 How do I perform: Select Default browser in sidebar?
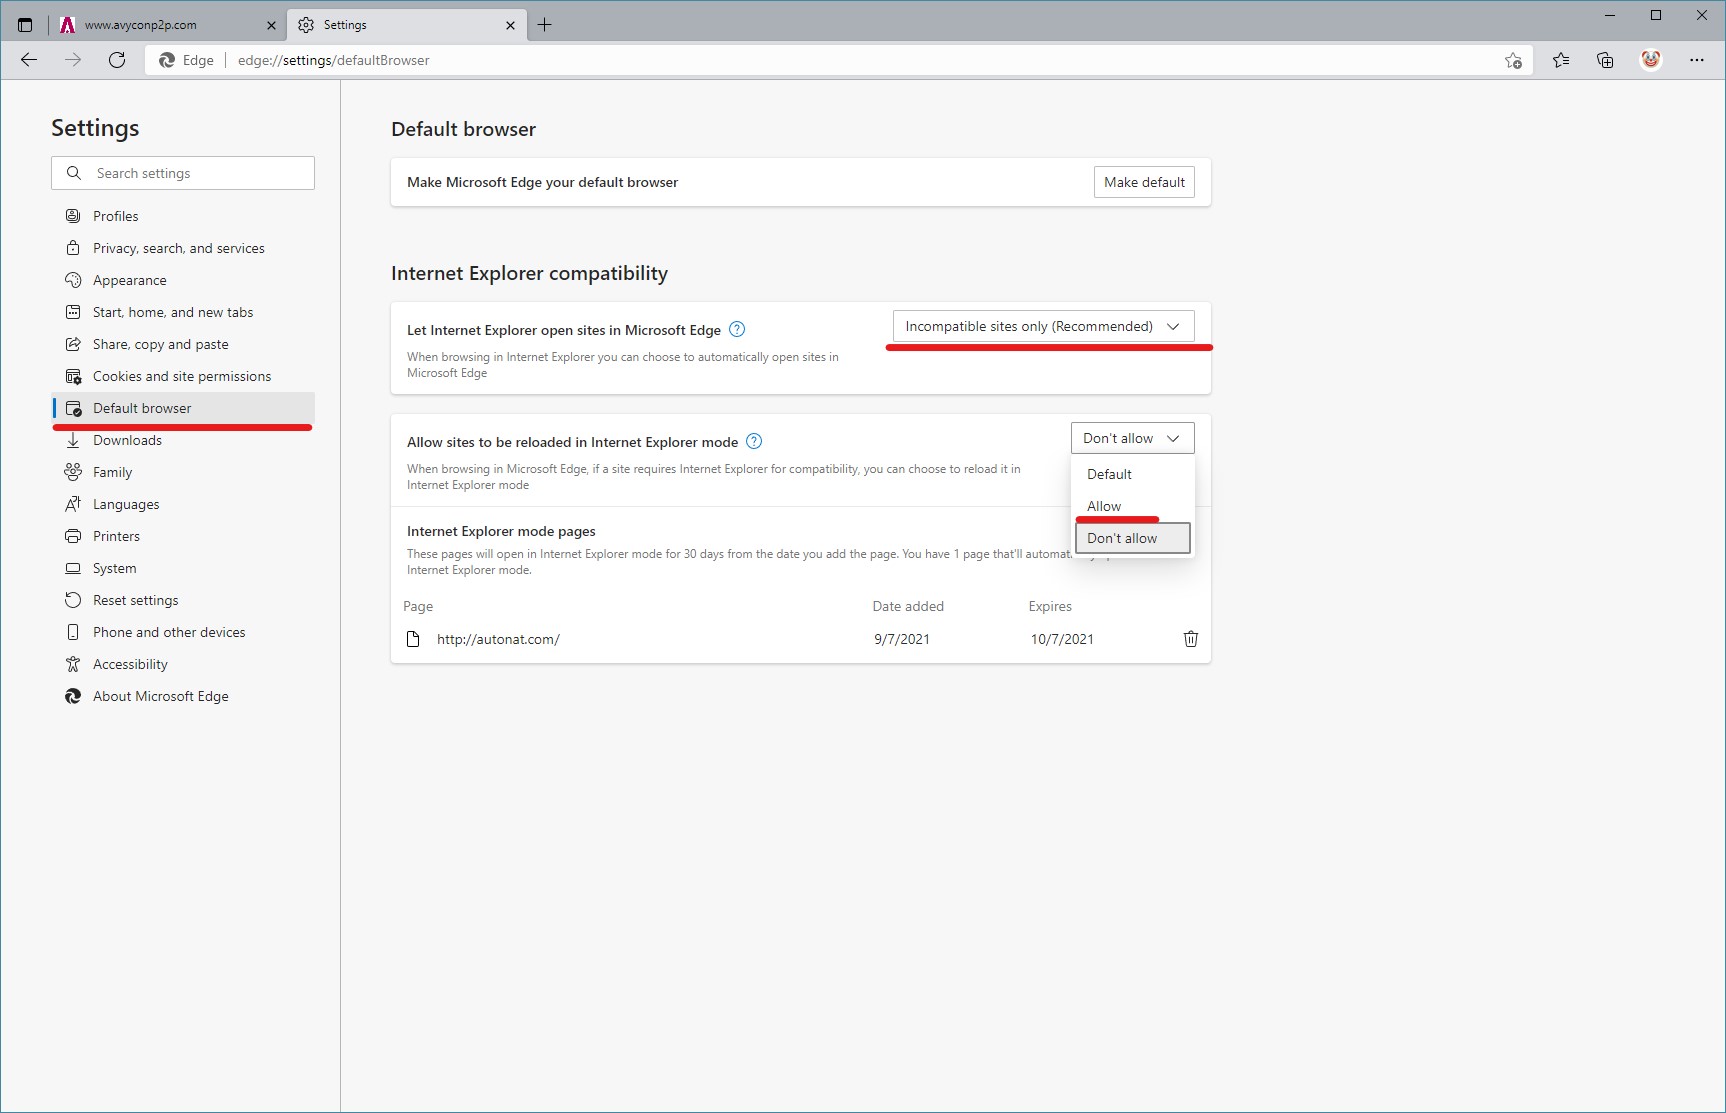click(x=183, y=408)
